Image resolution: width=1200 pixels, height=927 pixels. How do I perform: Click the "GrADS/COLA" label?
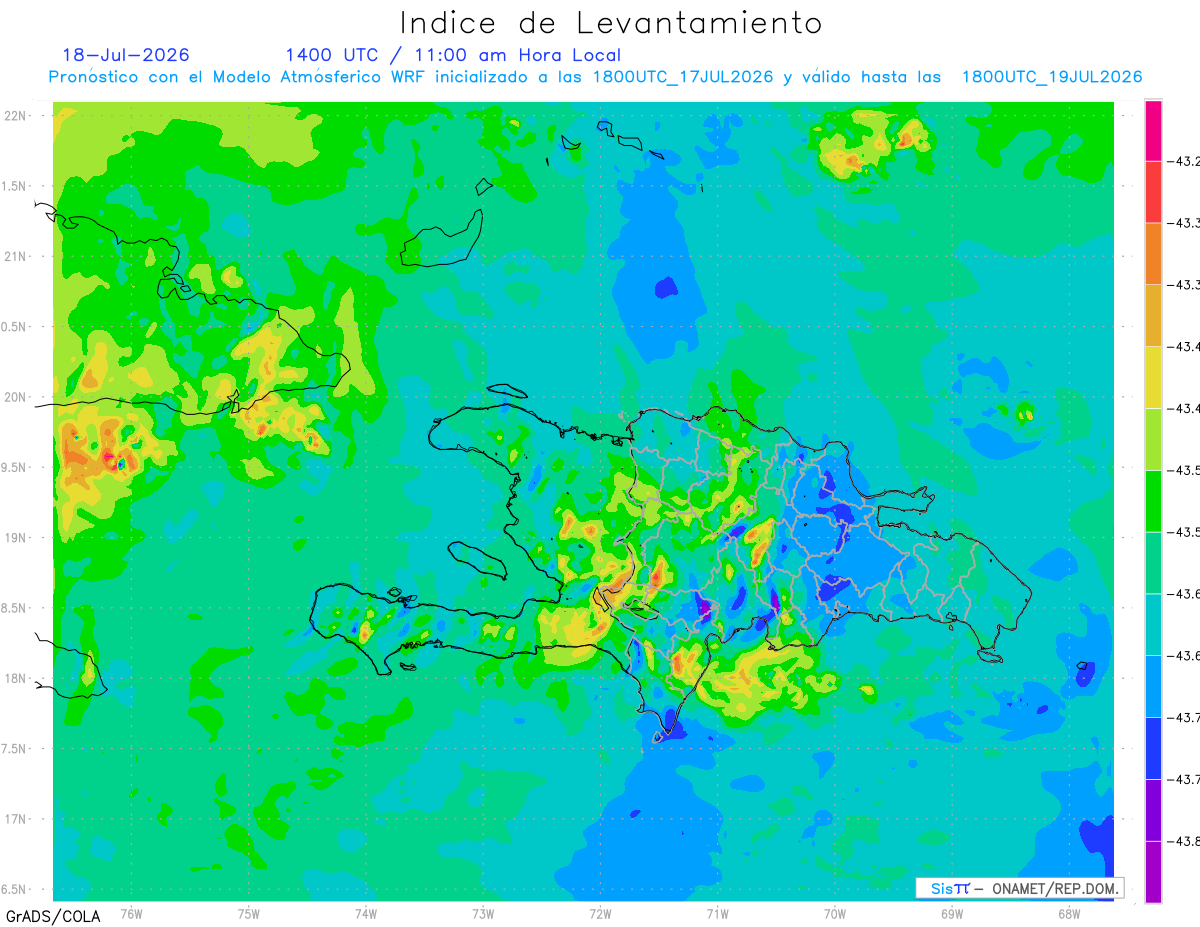click(53, 916)
